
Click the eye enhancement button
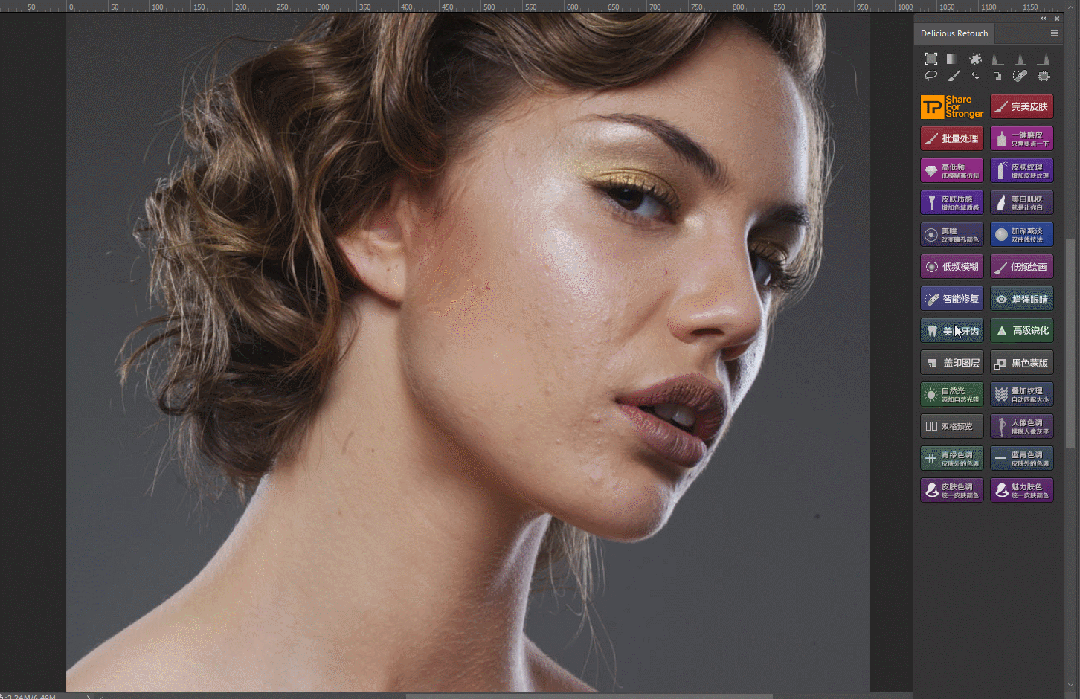pyautogui.click(x=1022, y=299)
